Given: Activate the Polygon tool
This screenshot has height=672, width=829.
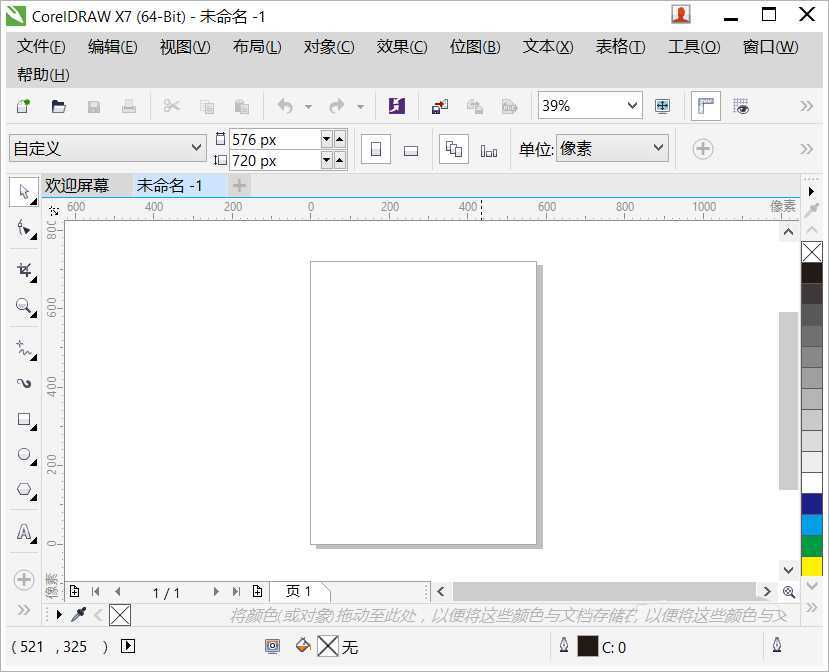Looking at the screenshot, I should click(24, 490).
